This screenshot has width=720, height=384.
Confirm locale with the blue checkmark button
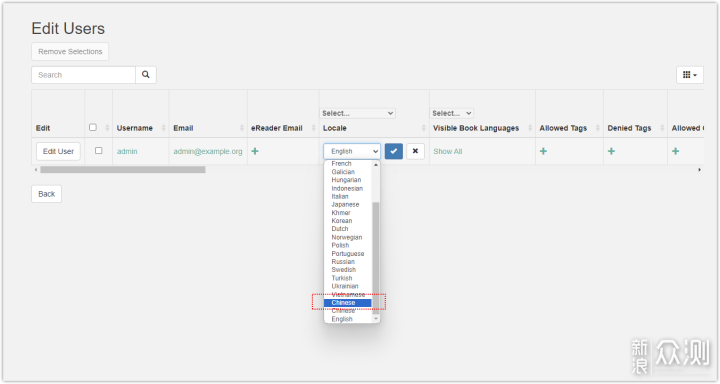[394, 151]
